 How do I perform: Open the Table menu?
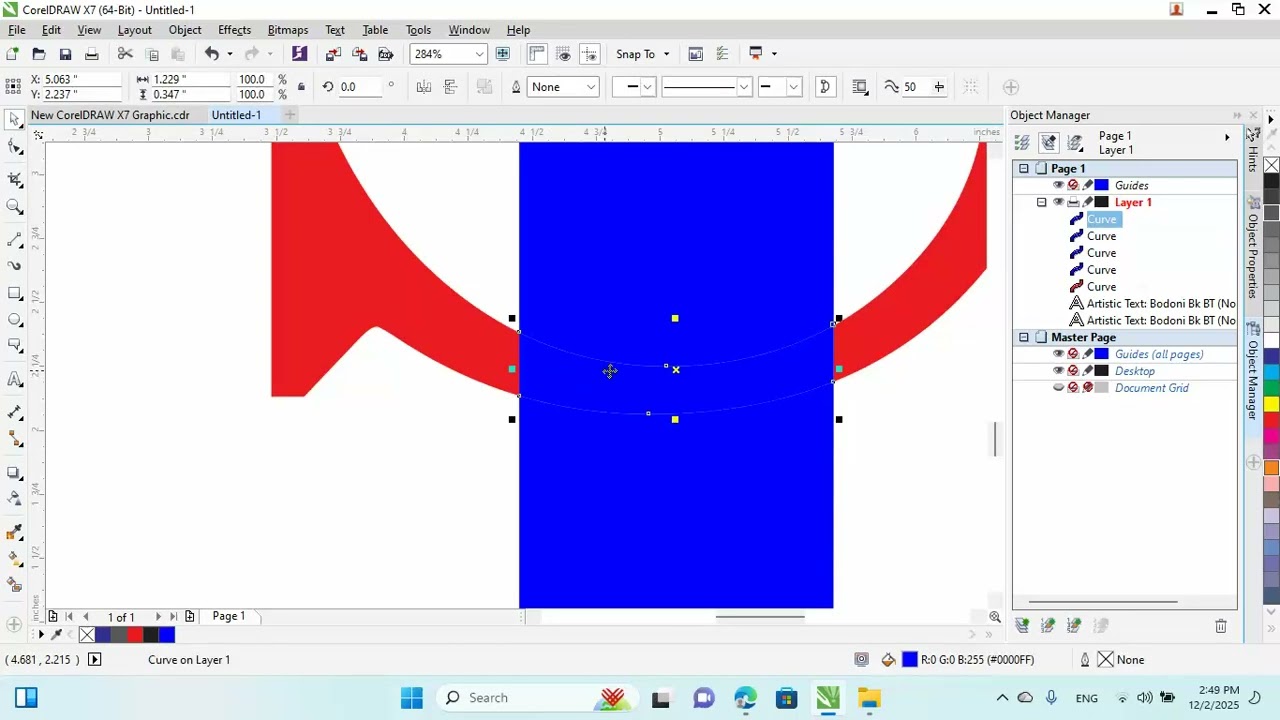pos(375,30)
